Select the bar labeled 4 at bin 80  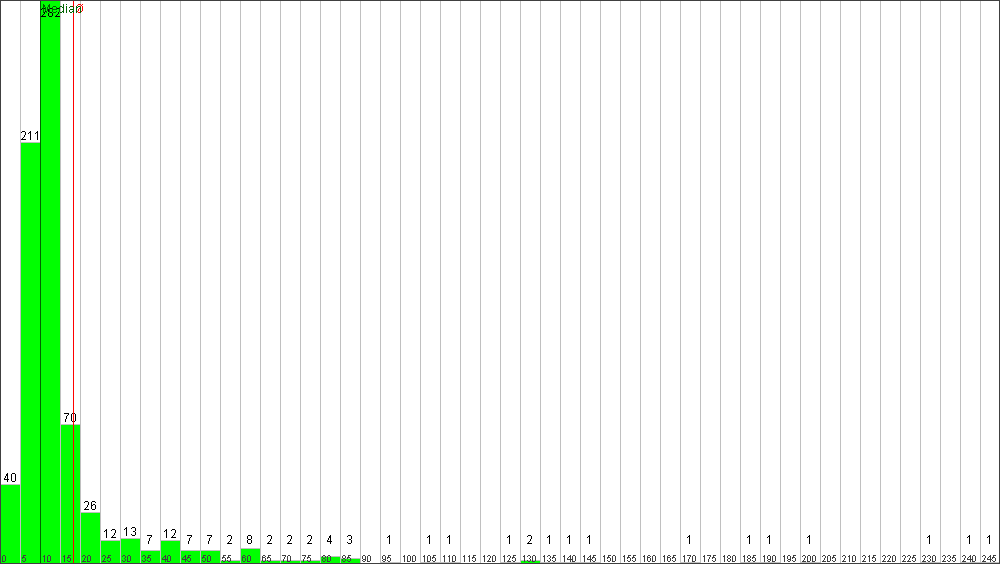(330, 559)
